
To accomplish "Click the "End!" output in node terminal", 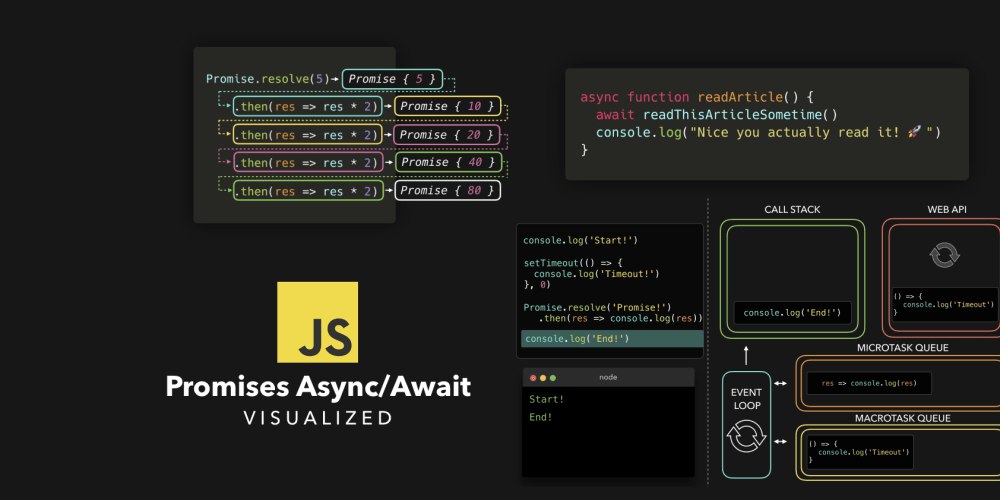I will (x=541, y=417).
